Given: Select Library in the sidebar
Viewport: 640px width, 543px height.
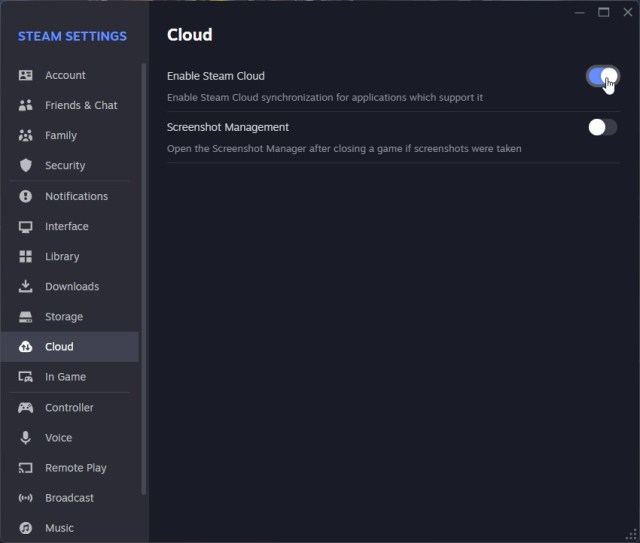Looking at the screenshot, I should 70,256.
